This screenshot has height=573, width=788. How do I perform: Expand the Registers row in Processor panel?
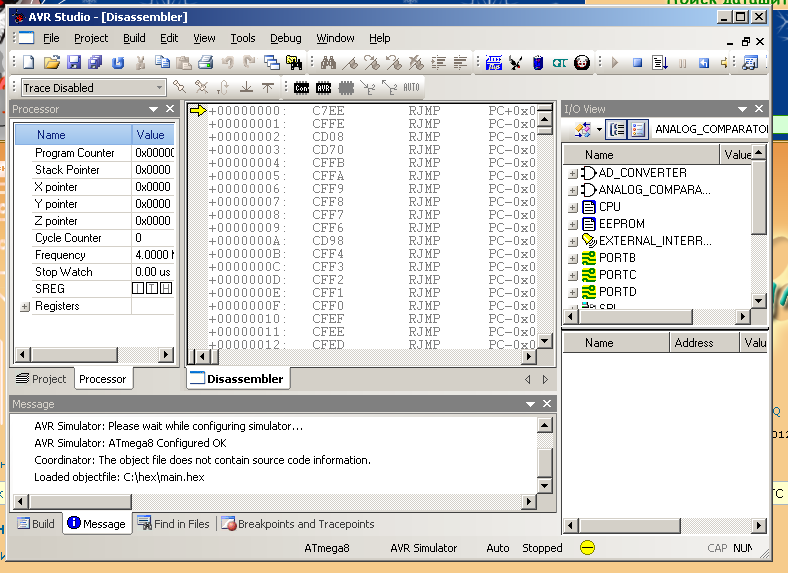pos(25,306)
